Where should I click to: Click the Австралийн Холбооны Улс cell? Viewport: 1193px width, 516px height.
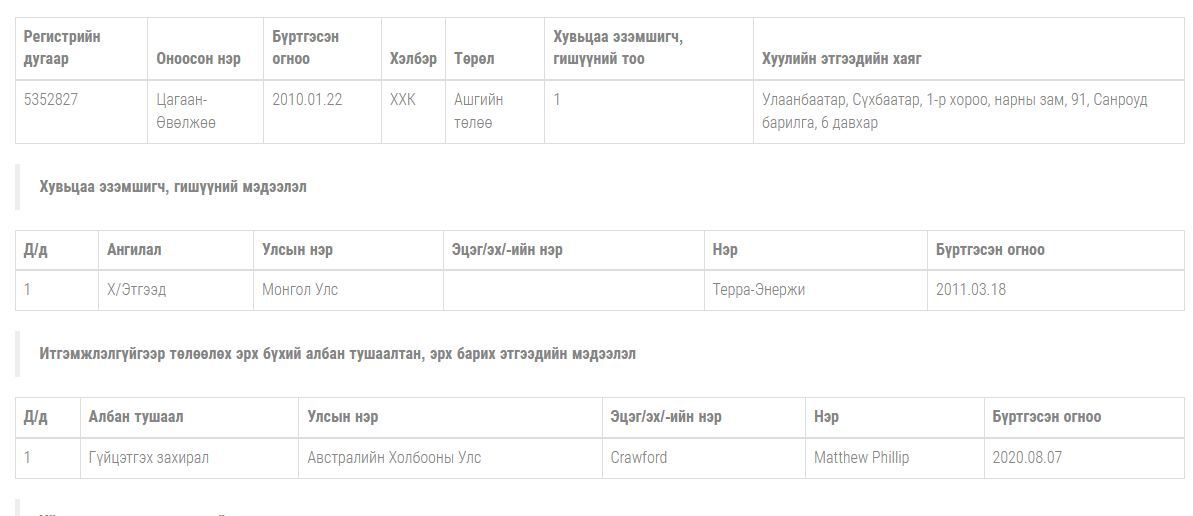coord(394,458)
